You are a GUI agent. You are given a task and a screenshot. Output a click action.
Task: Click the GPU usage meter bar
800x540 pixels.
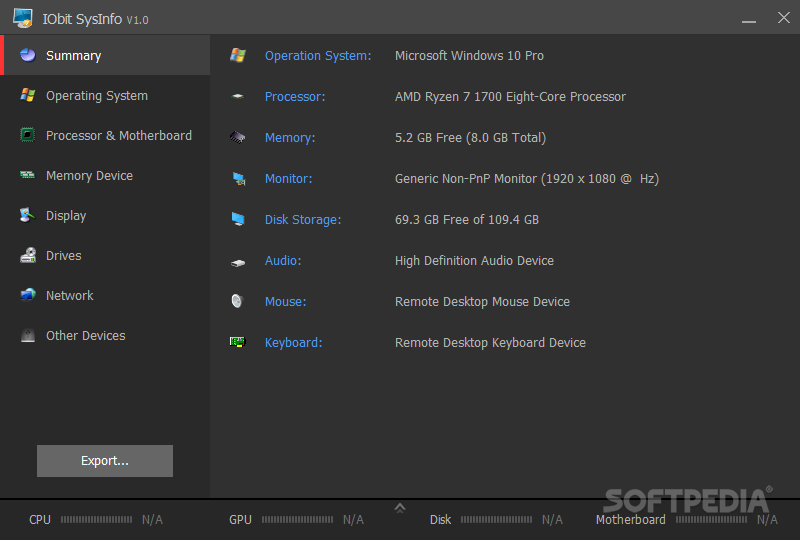tap(297, 520)
